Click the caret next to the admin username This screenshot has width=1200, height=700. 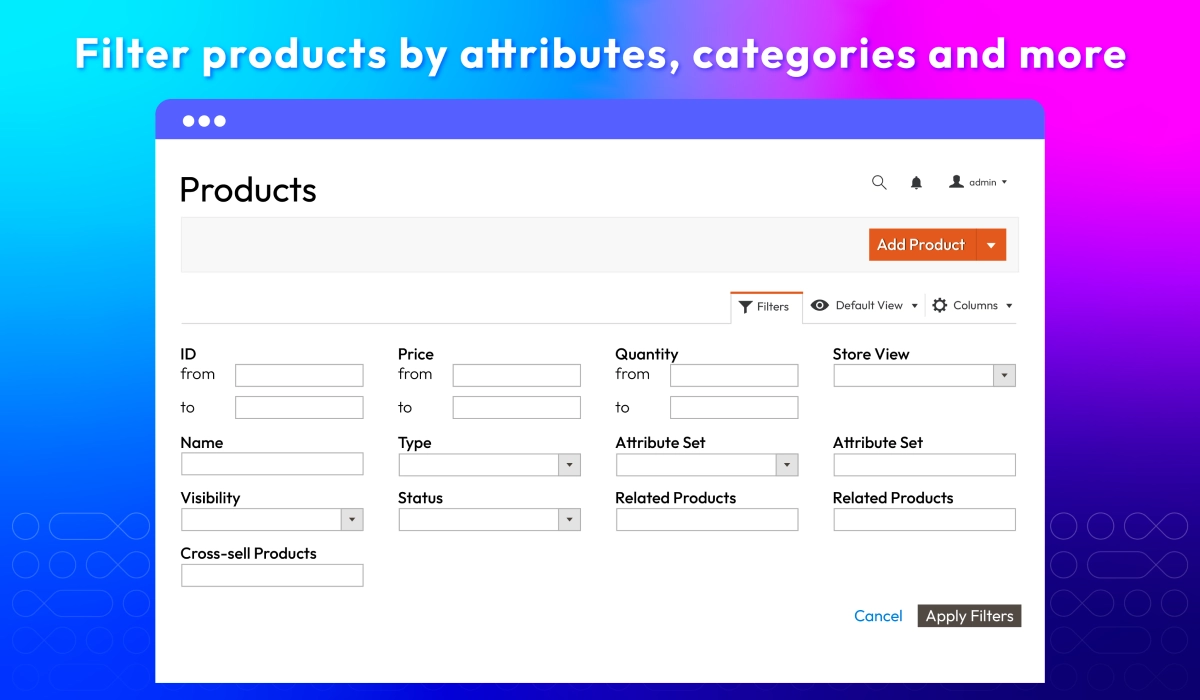[x=1003, y=182]
